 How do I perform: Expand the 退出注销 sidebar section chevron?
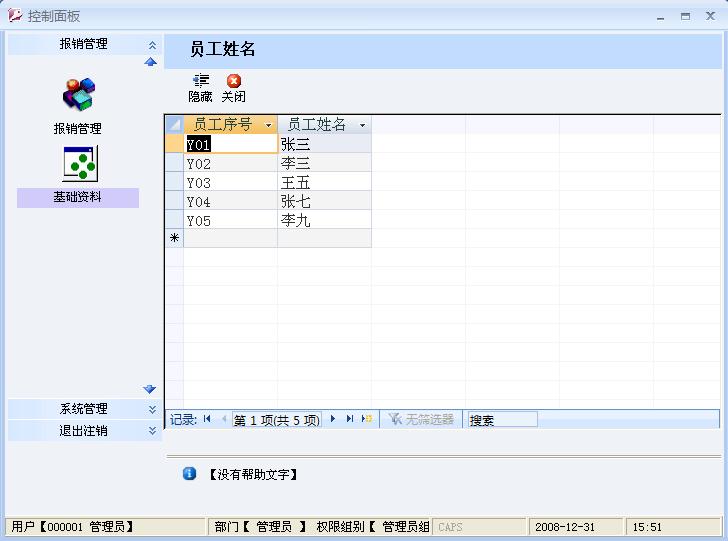(152, 431)
